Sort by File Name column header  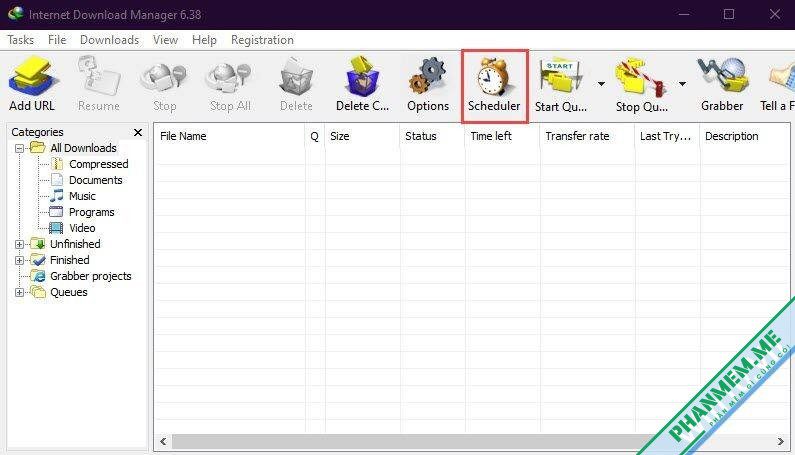229,136
